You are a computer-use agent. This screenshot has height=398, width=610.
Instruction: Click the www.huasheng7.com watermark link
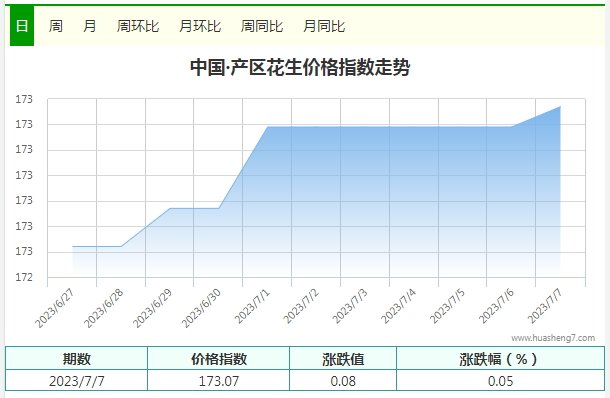[553, 338]
